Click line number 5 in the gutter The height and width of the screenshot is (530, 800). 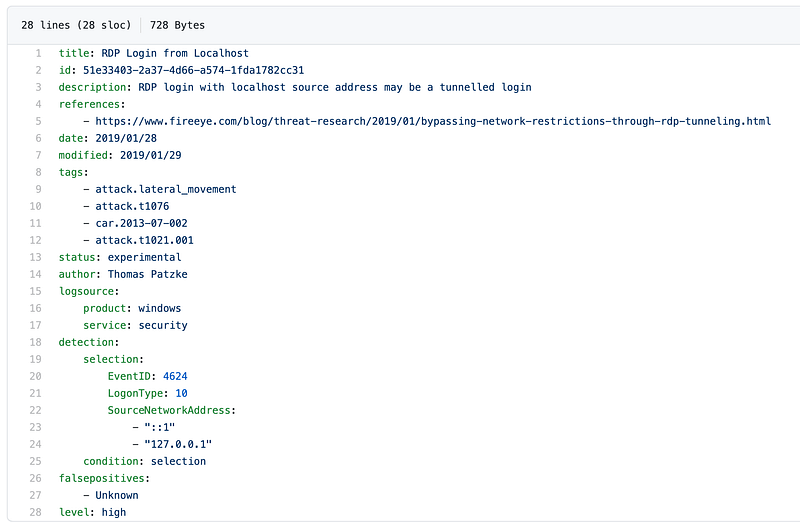[x=37, y=121]
